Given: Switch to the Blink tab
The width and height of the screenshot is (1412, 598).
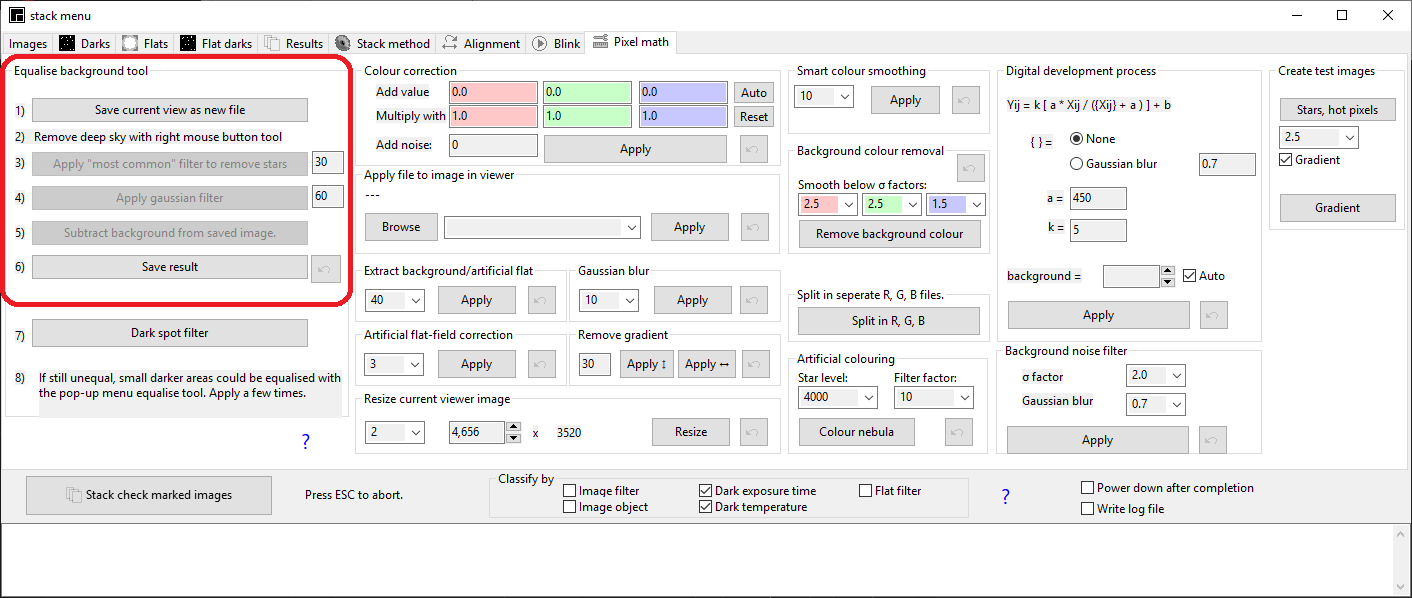Looking at the screenshot, I should point(557,44).
